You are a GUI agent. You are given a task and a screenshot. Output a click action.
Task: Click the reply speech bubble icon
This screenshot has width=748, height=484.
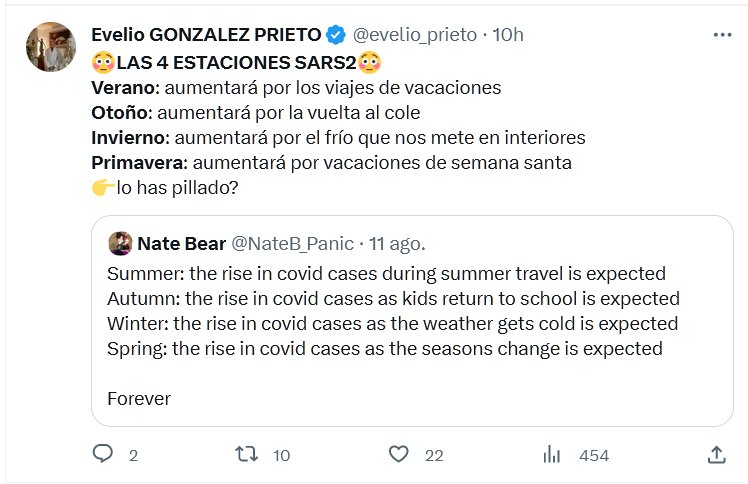[x=104, y=455]
